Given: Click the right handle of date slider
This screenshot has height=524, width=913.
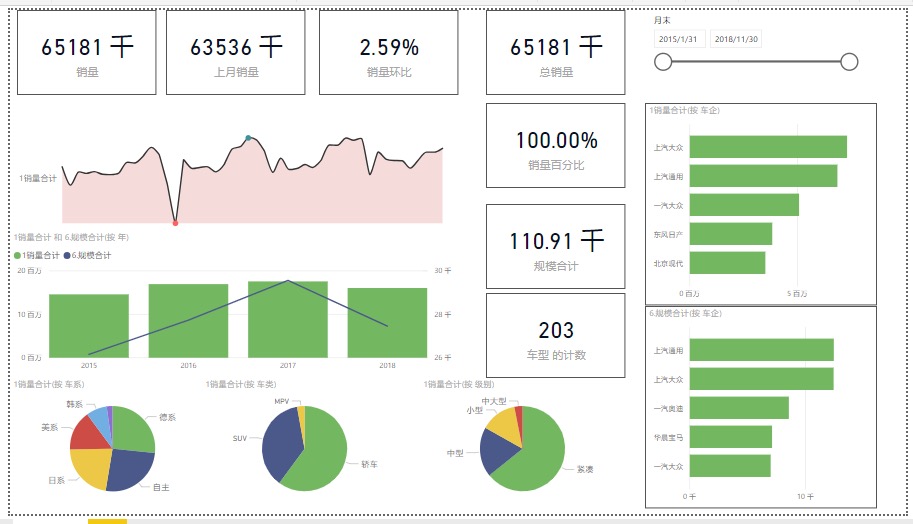Looking at the screenshot, I should click(x=849, y=62).
